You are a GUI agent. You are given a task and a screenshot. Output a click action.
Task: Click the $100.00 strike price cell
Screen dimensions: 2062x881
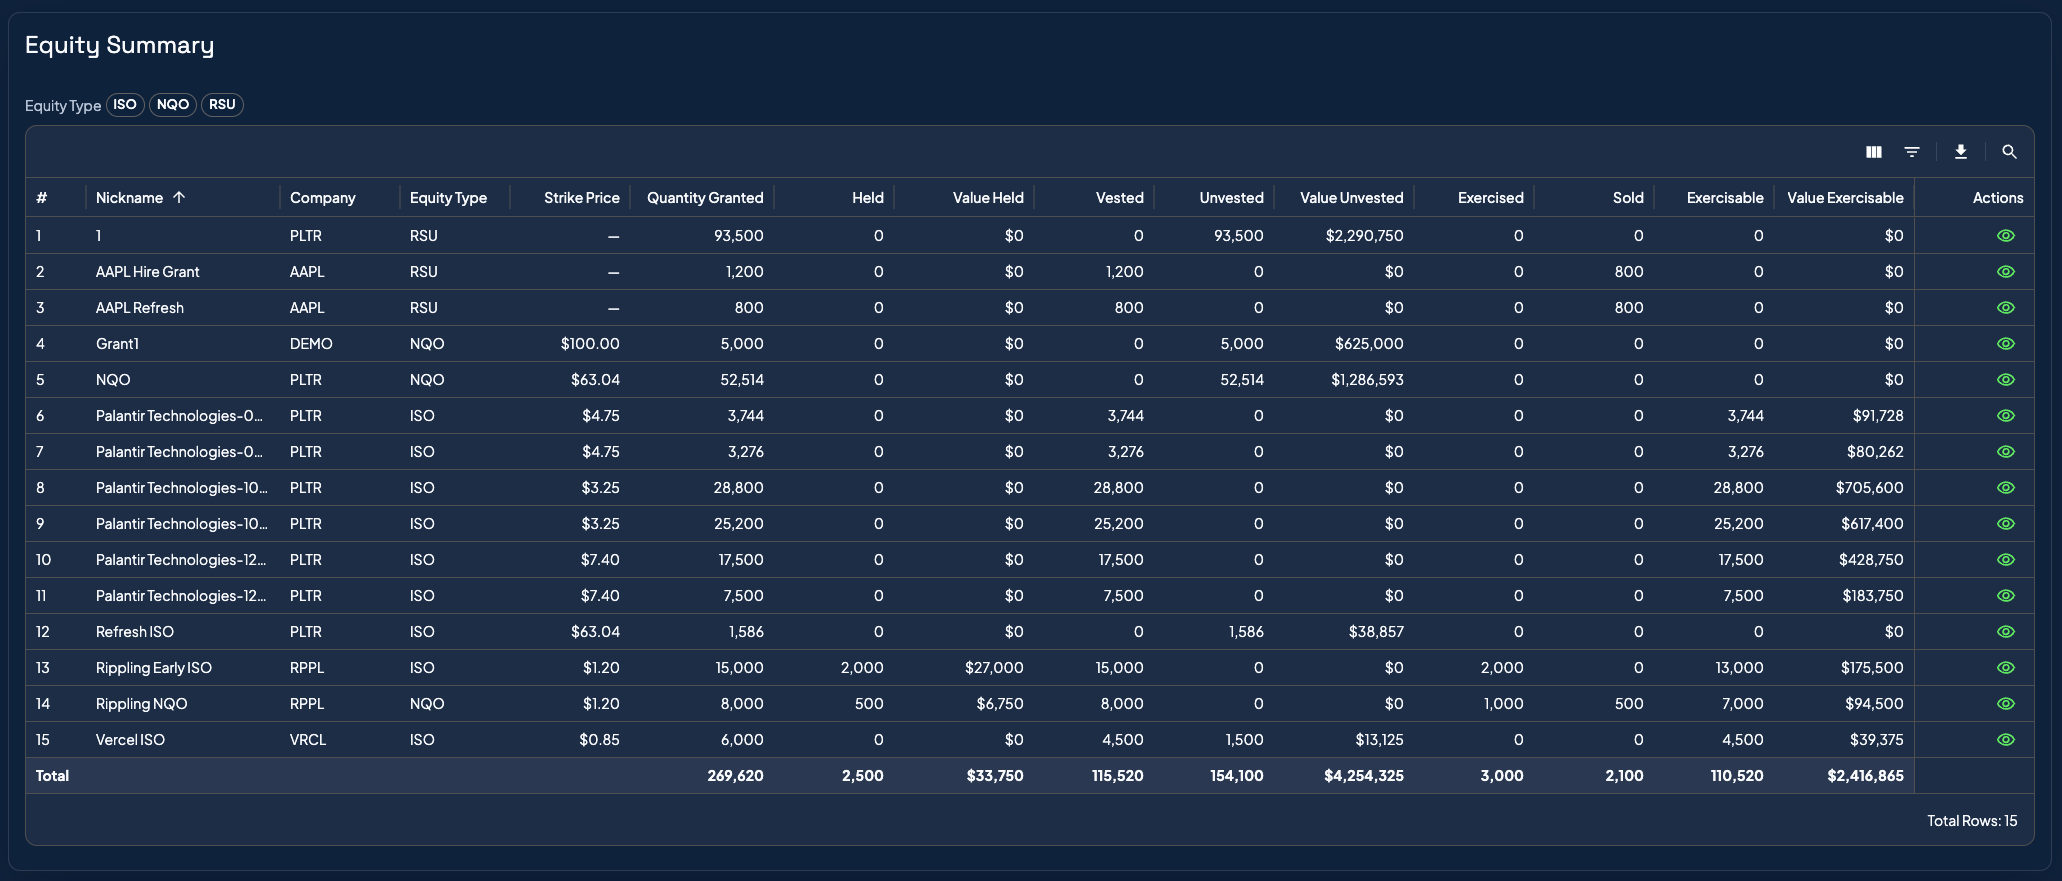click(590, 344)
